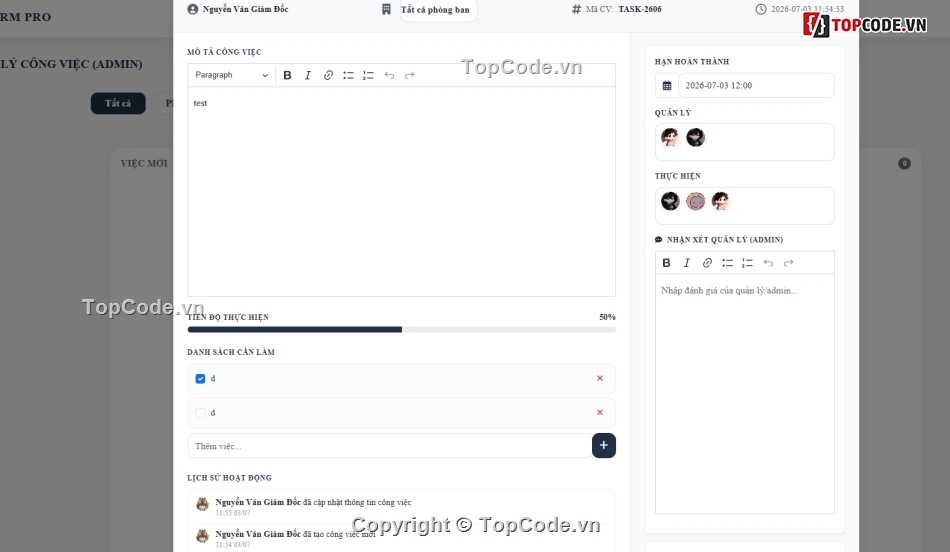Toggle italic in the admin review editor
This screenshot has height=552, width=950.
click(686, 263)
